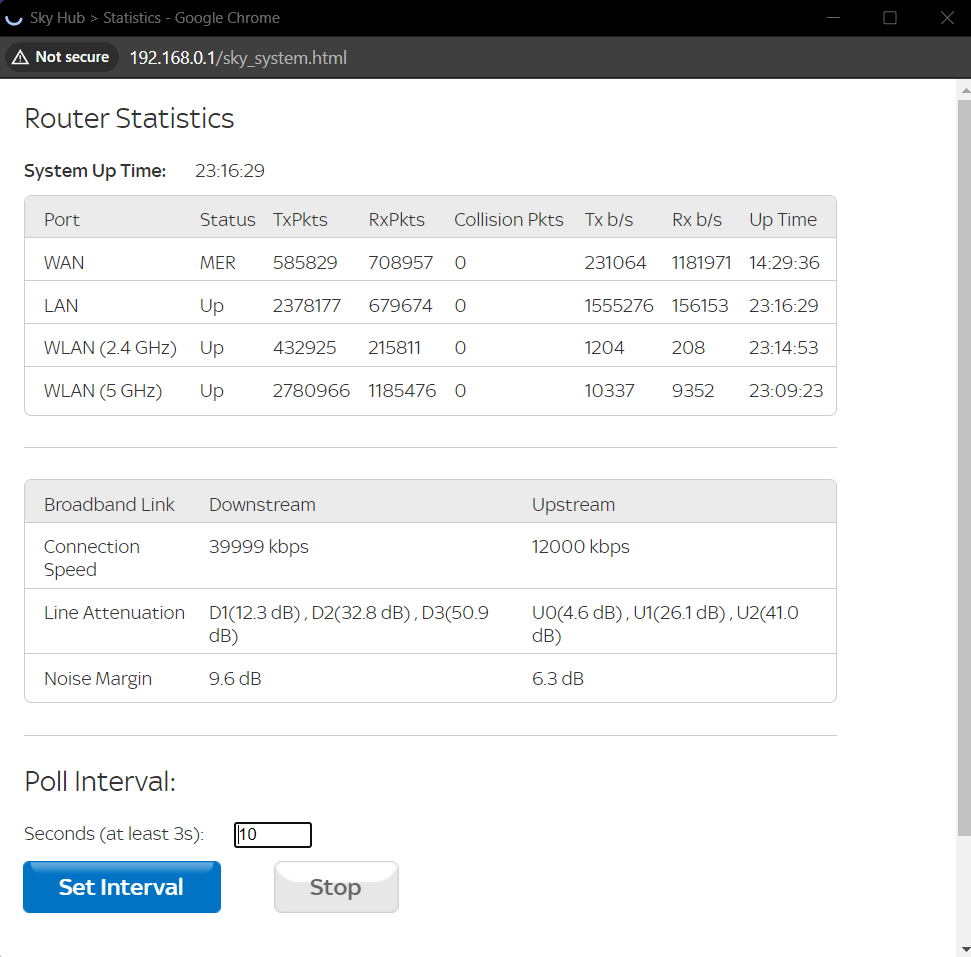This screenshot has height=957, width=971.
Task: Click the Sky Hub loading favicon
Action: 14,18
